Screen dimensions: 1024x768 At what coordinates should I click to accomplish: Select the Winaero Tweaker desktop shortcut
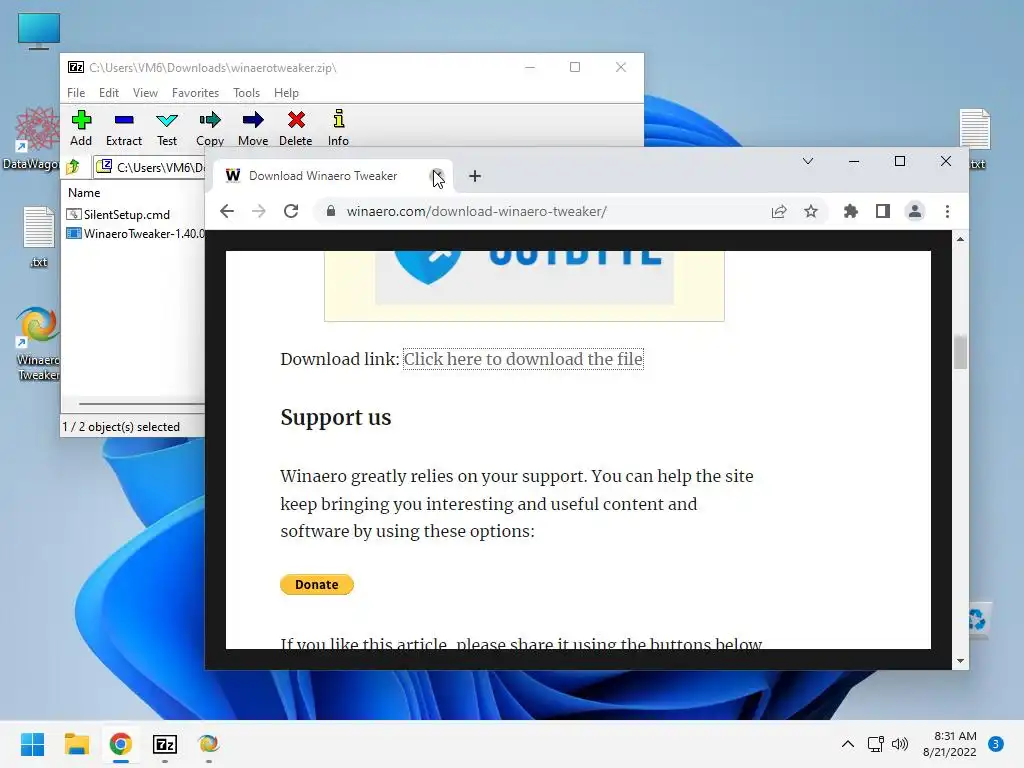point(38,344)
